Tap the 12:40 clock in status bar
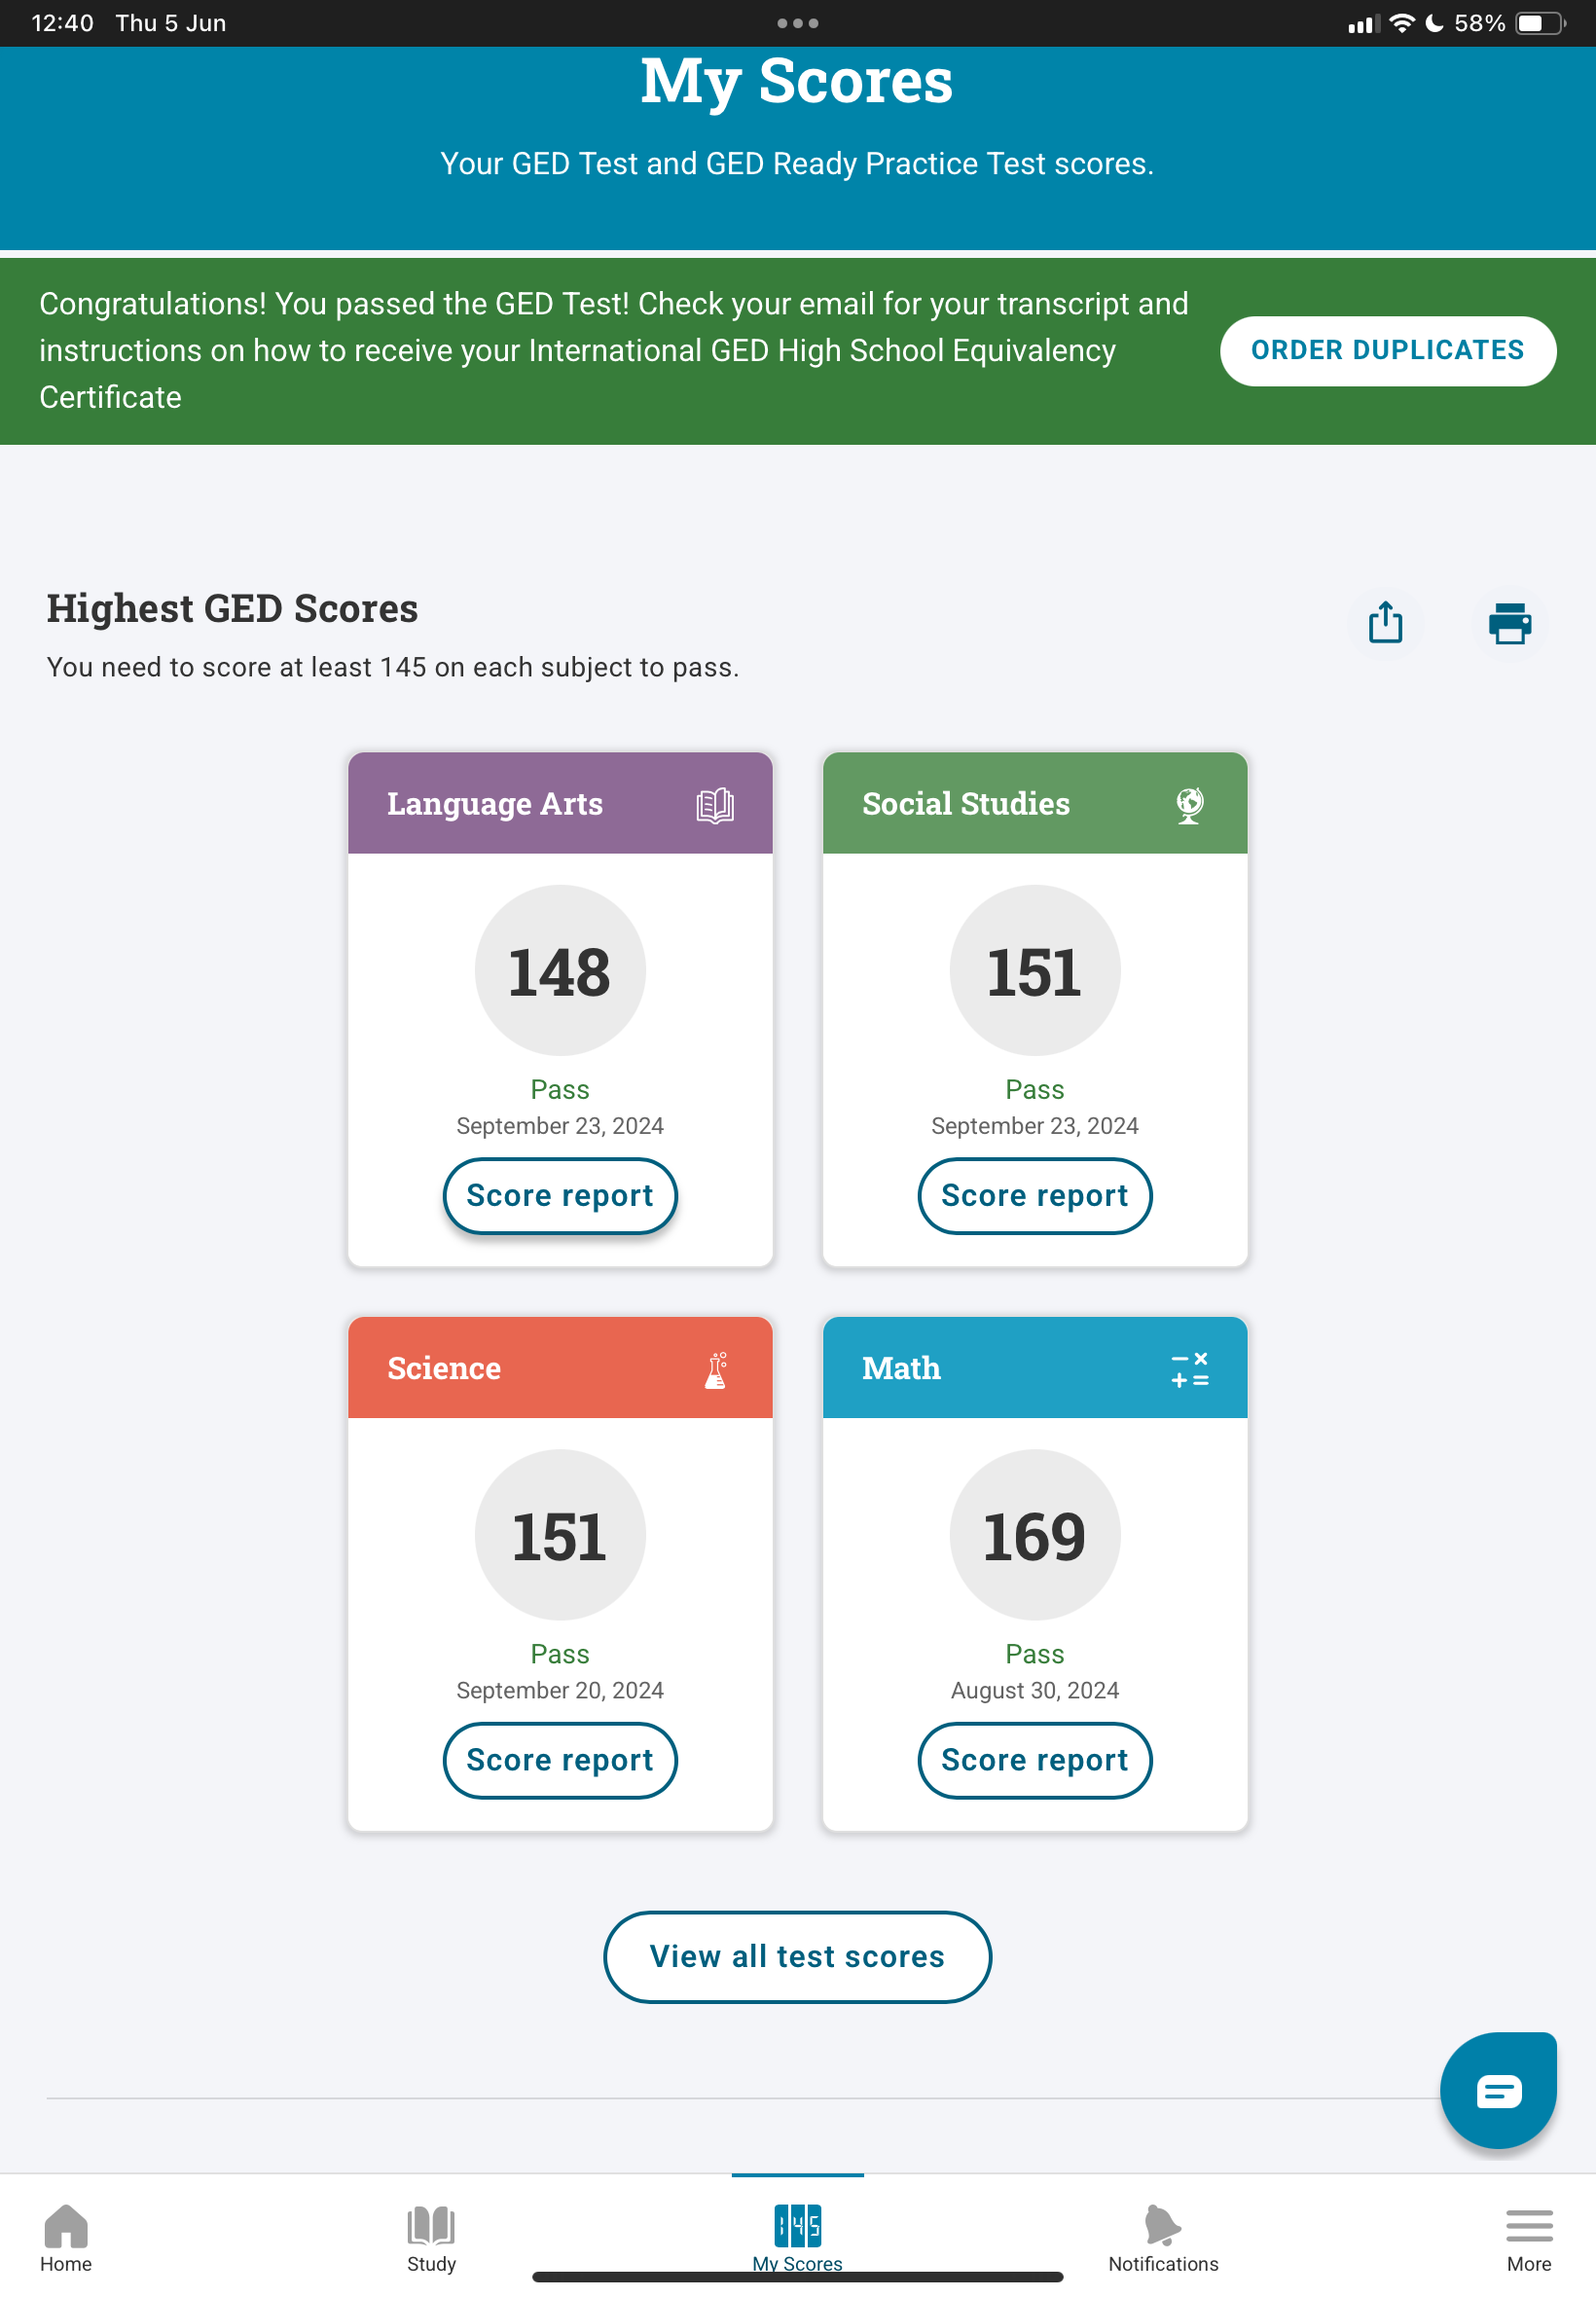 pos(62,23)
